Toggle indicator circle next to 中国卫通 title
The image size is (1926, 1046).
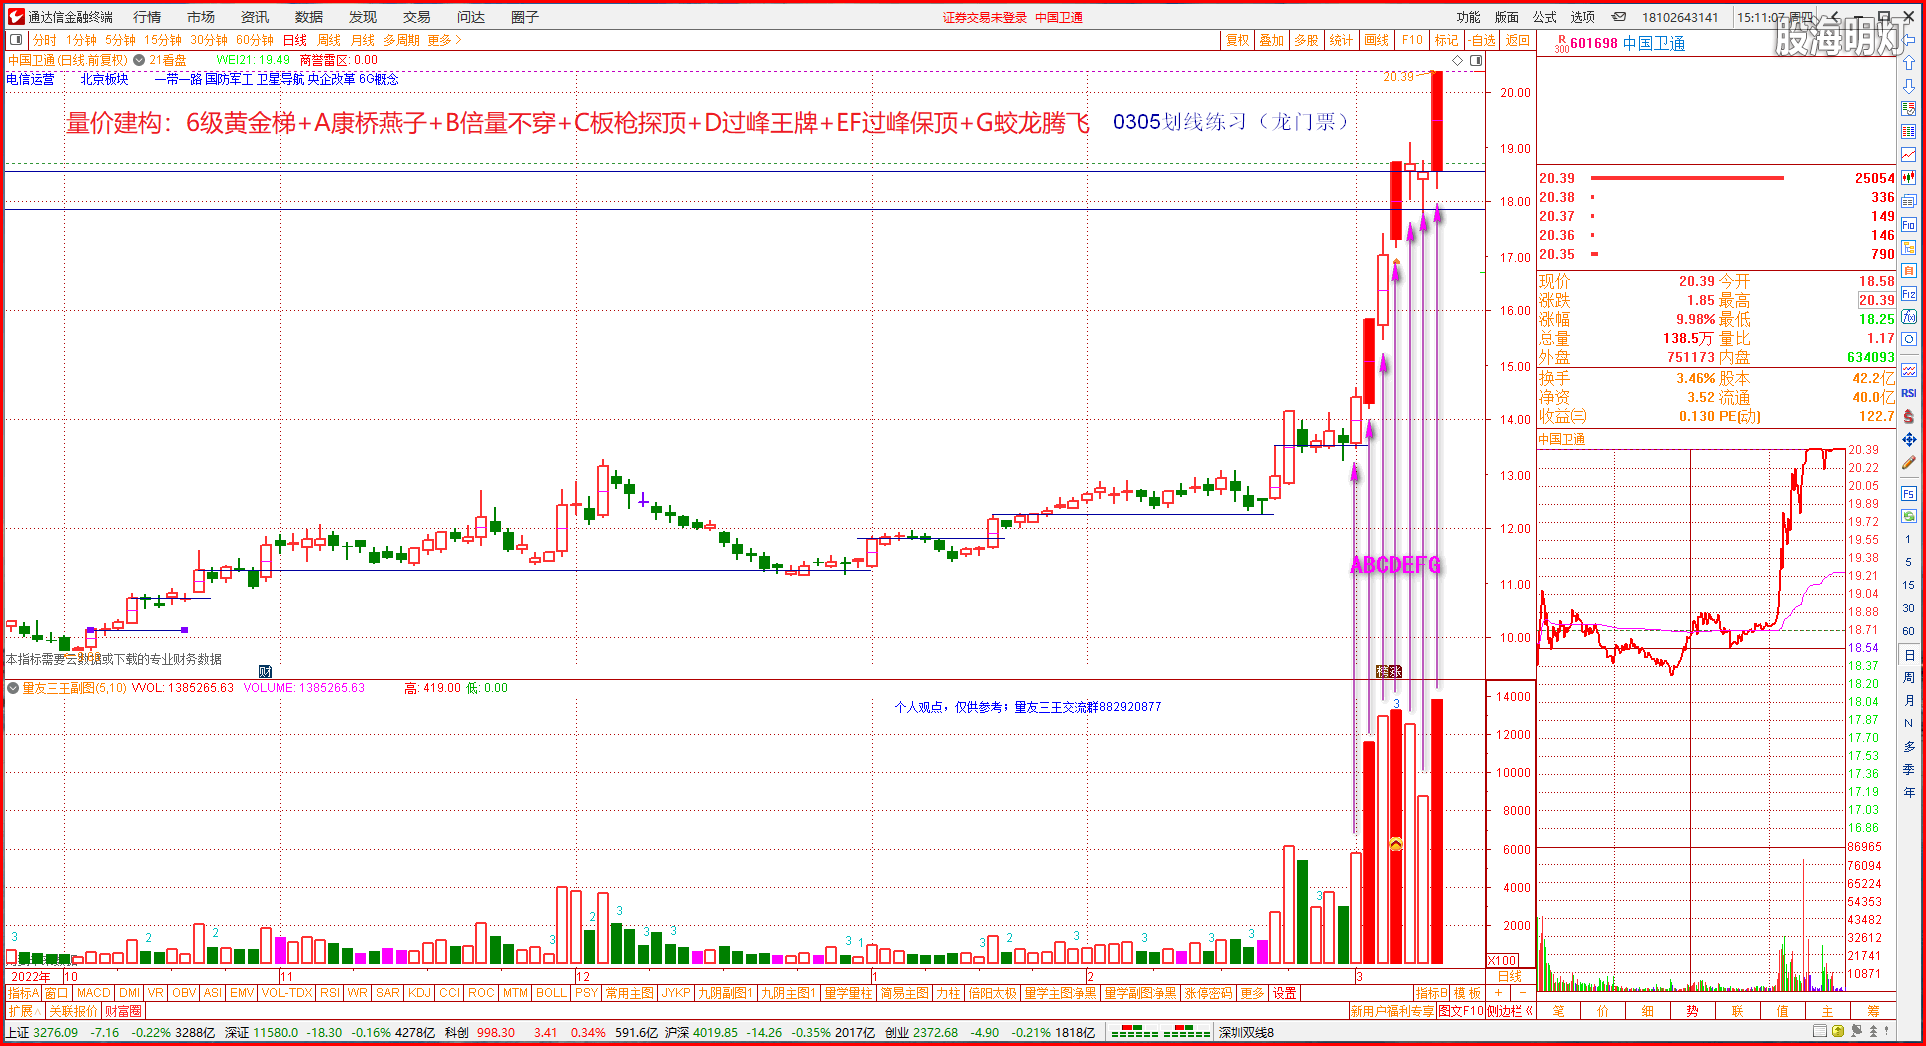pyautogui.click(x=139, y=60)
